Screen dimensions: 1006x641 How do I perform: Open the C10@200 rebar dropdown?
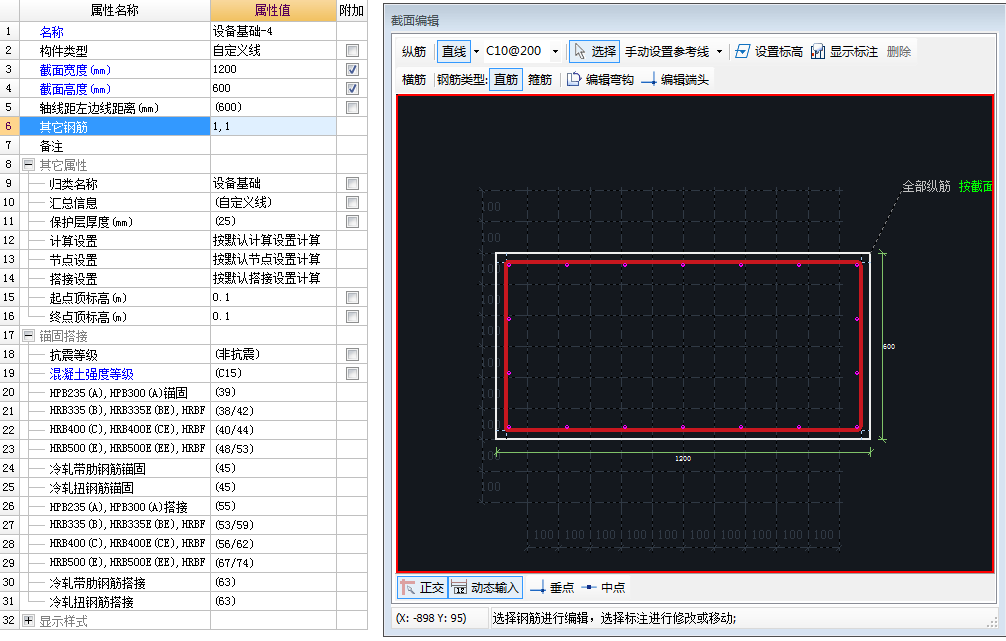pos(556,51)
